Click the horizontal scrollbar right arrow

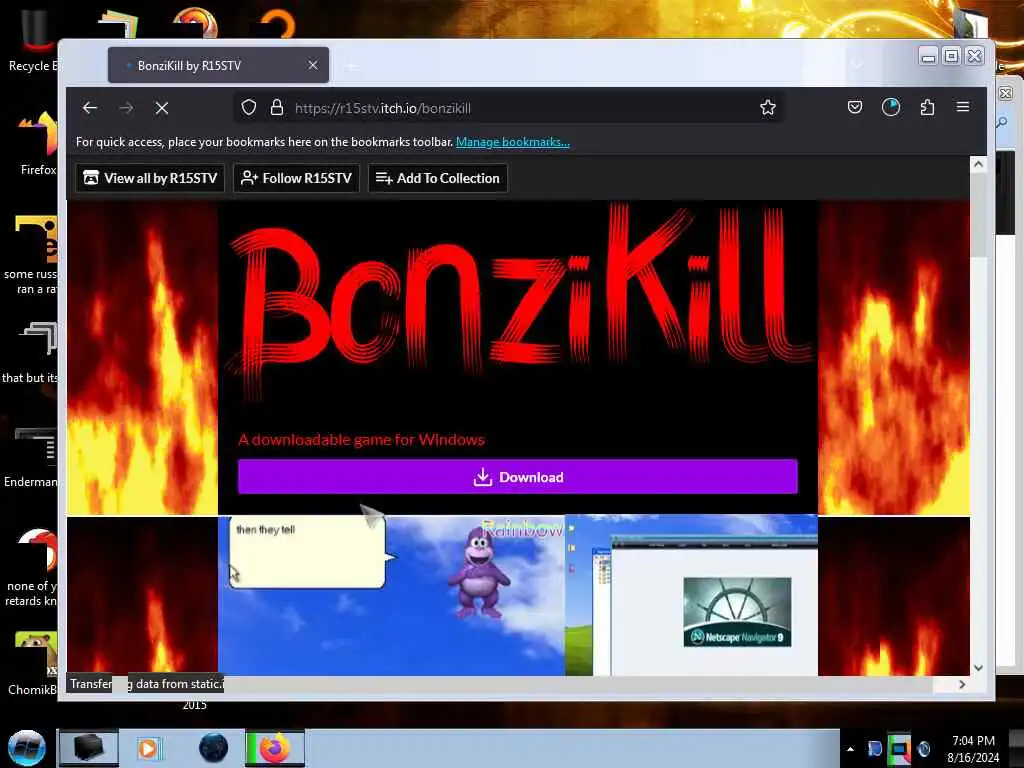[962, 684]
